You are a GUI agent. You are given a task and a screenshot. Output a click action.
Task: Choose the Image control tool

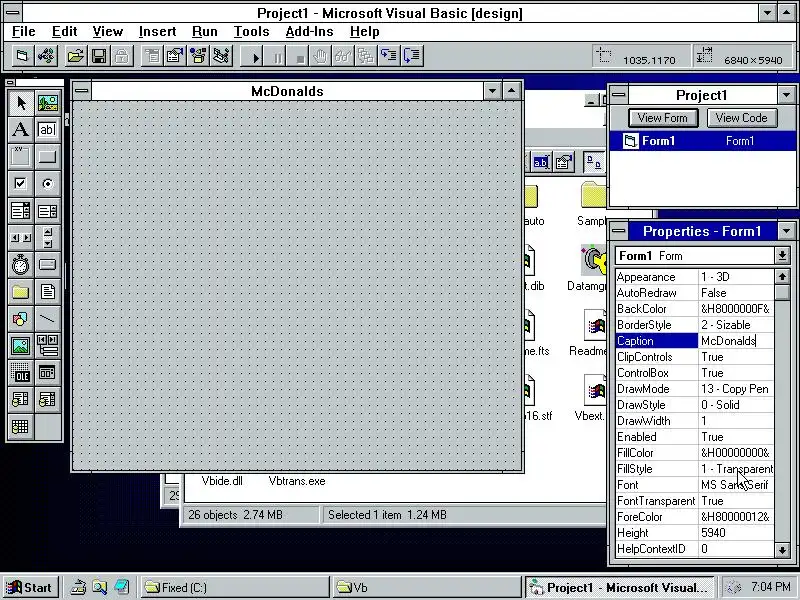[x=20, y=346]
